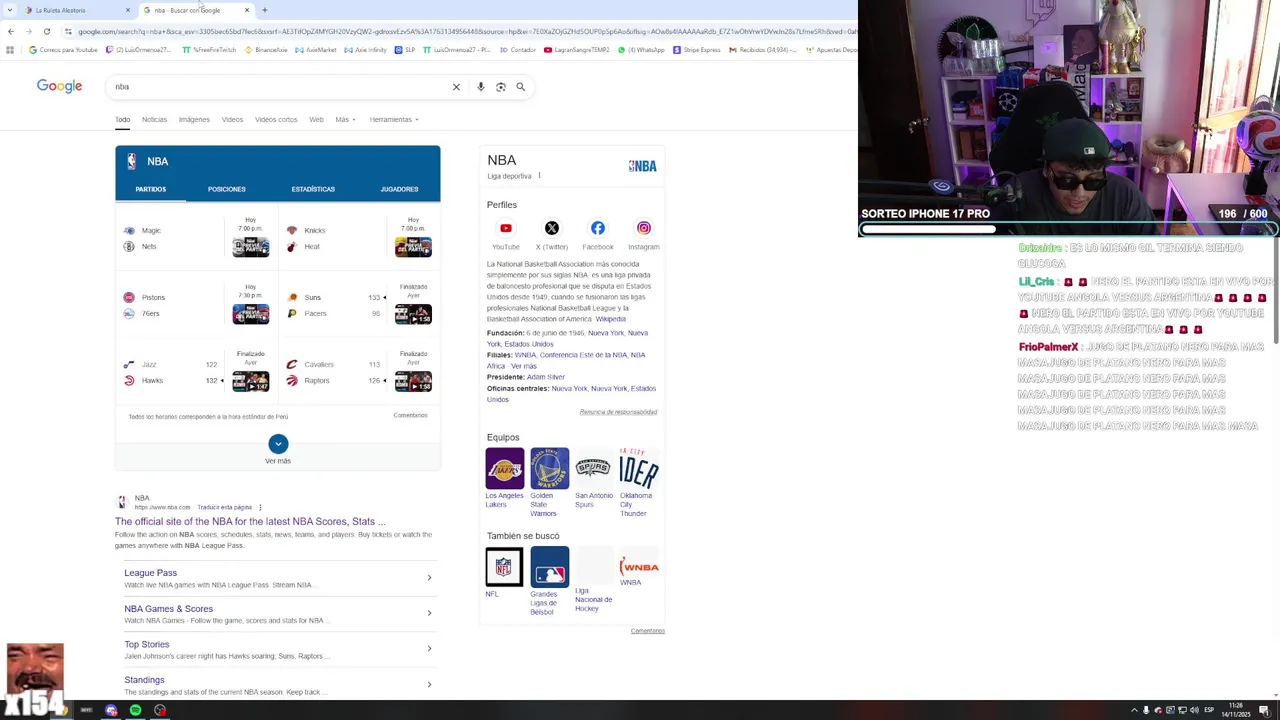
Task: Clear the search box with the X
Action: click(456, 87)
